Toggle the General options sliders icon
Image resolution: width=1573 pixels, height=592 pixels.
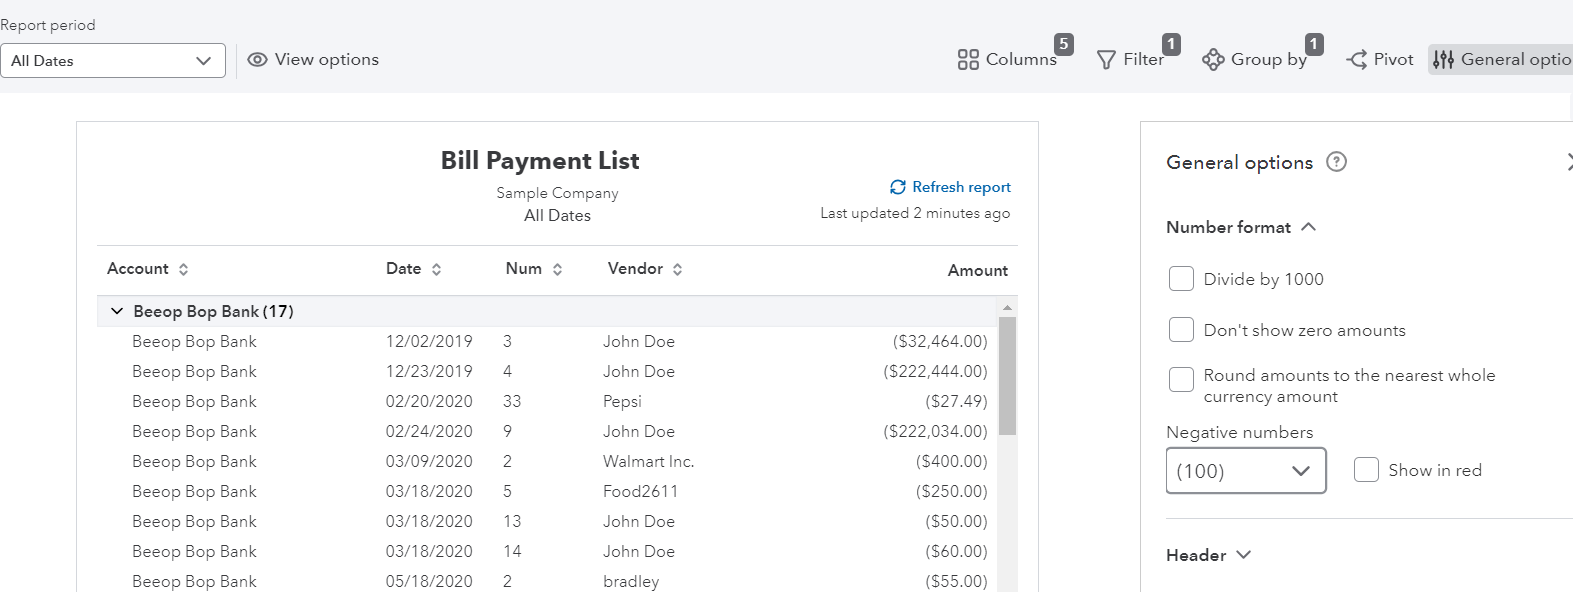point(1443,60)
